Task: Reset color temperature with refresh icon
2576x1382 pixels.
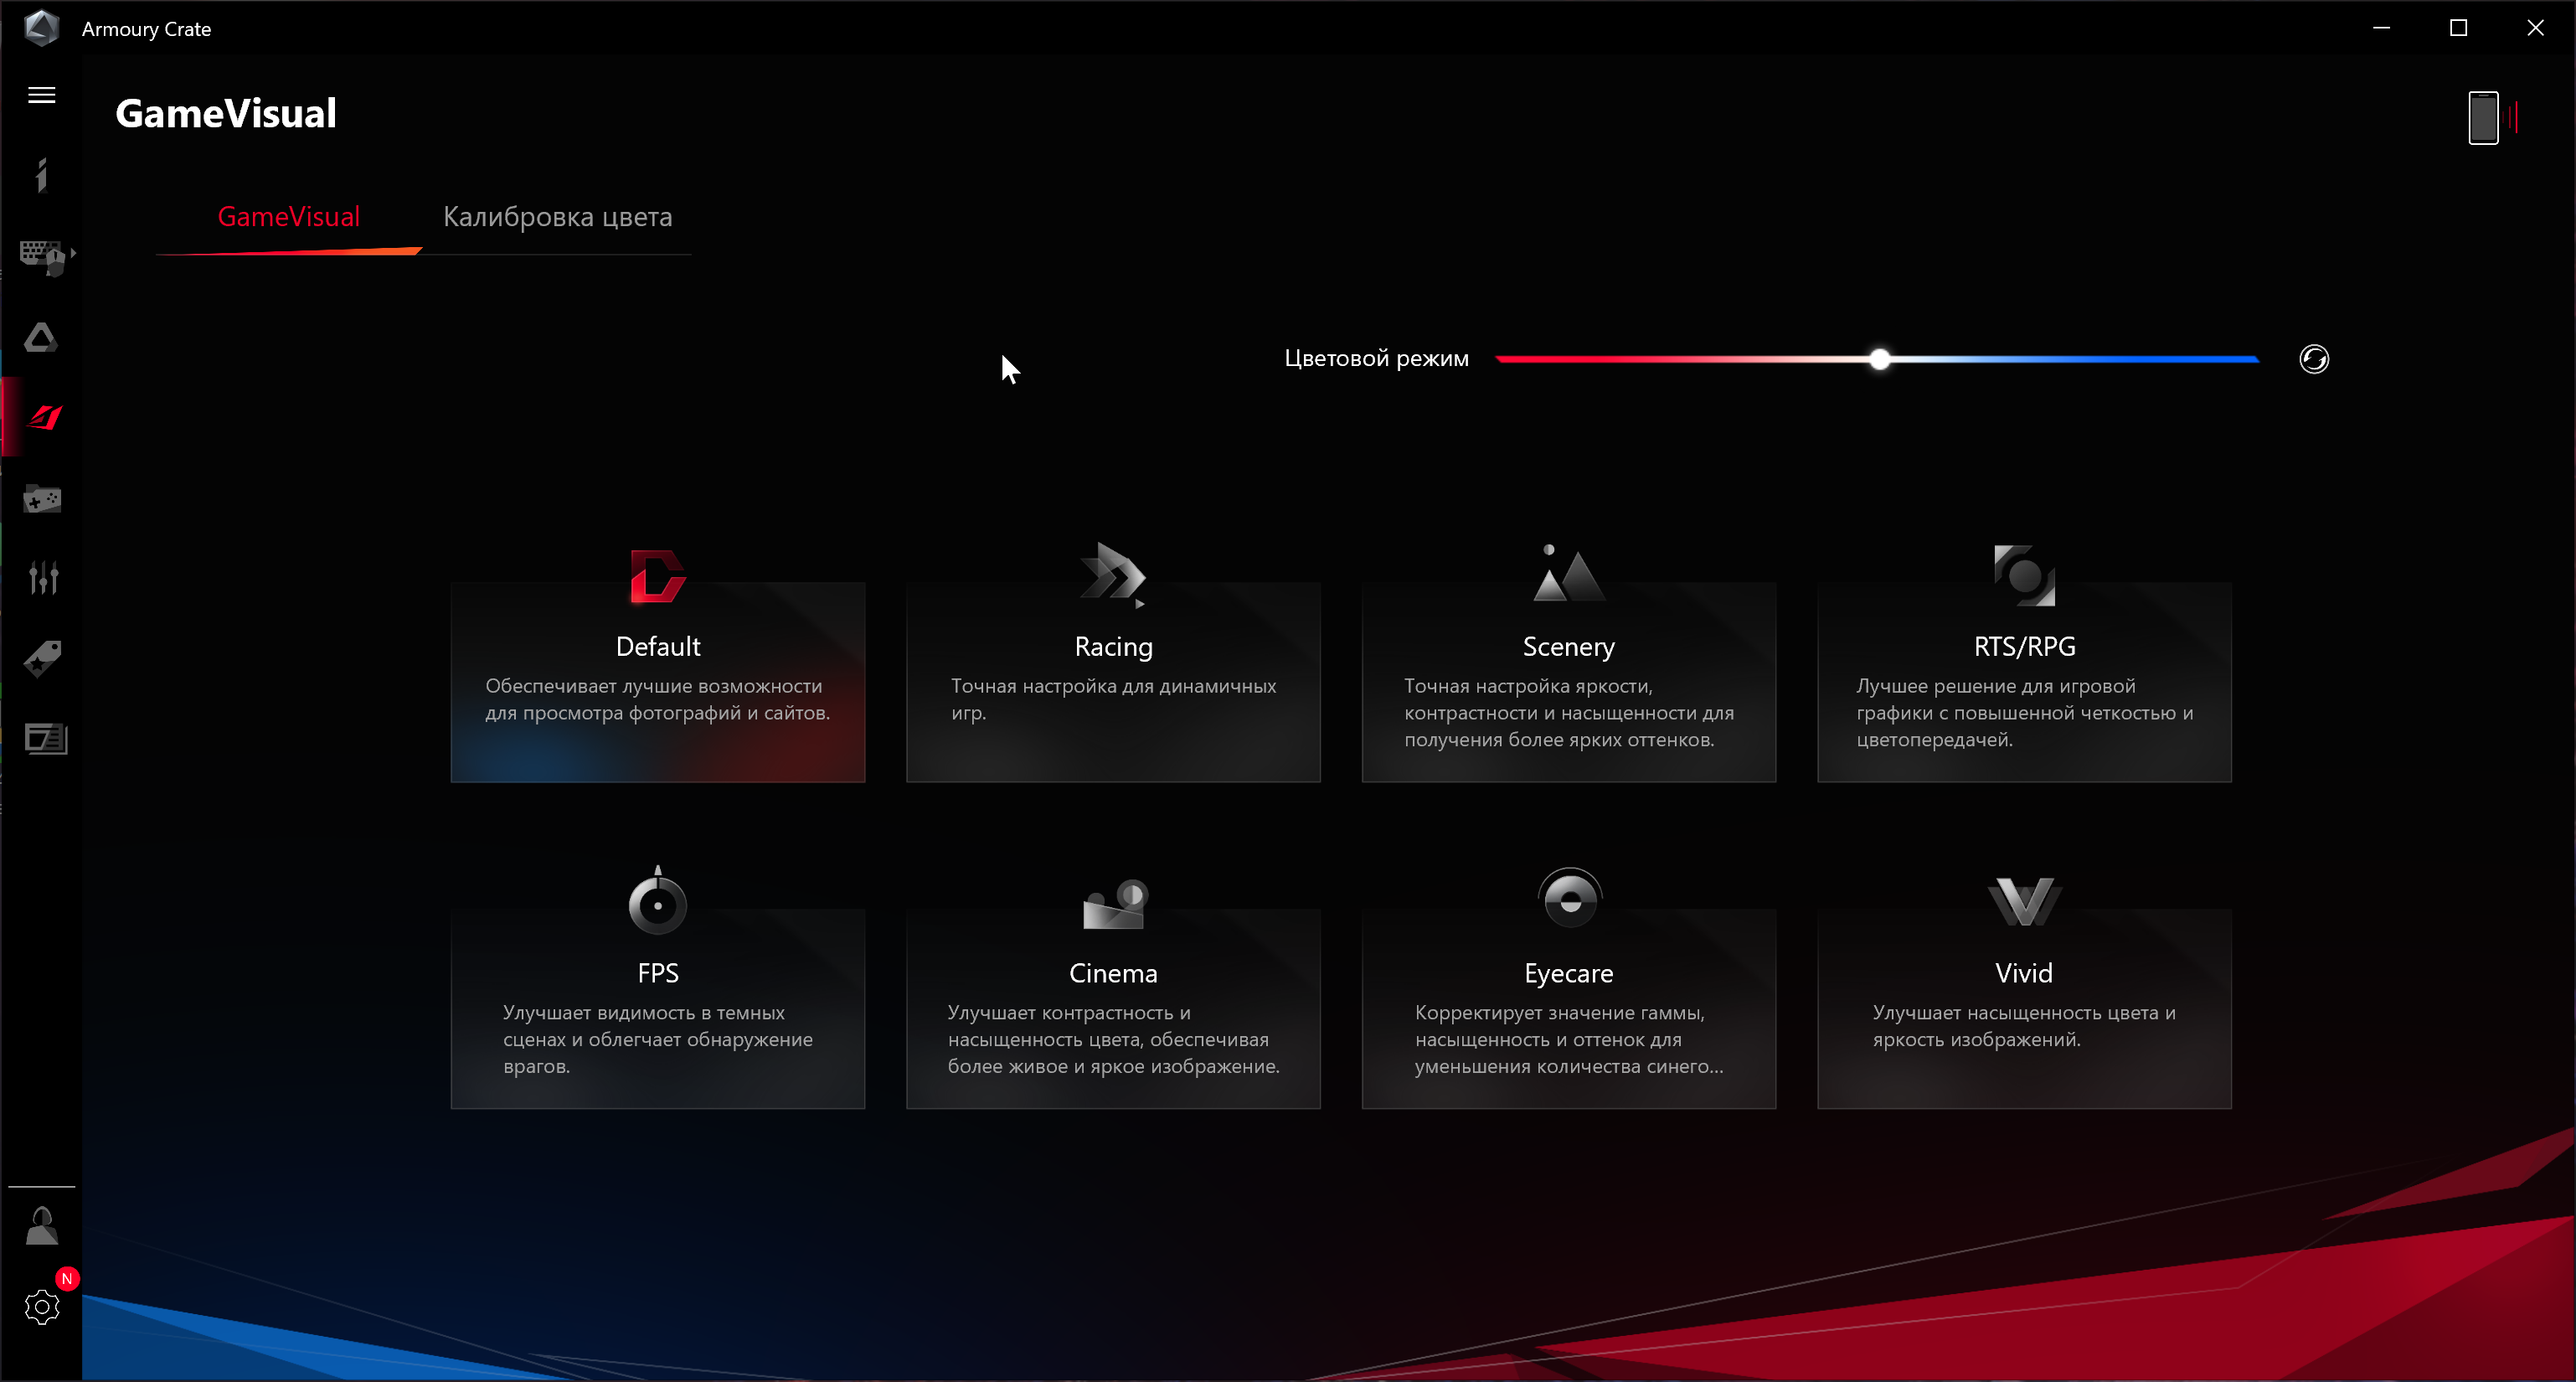Action: (2313, 359)
